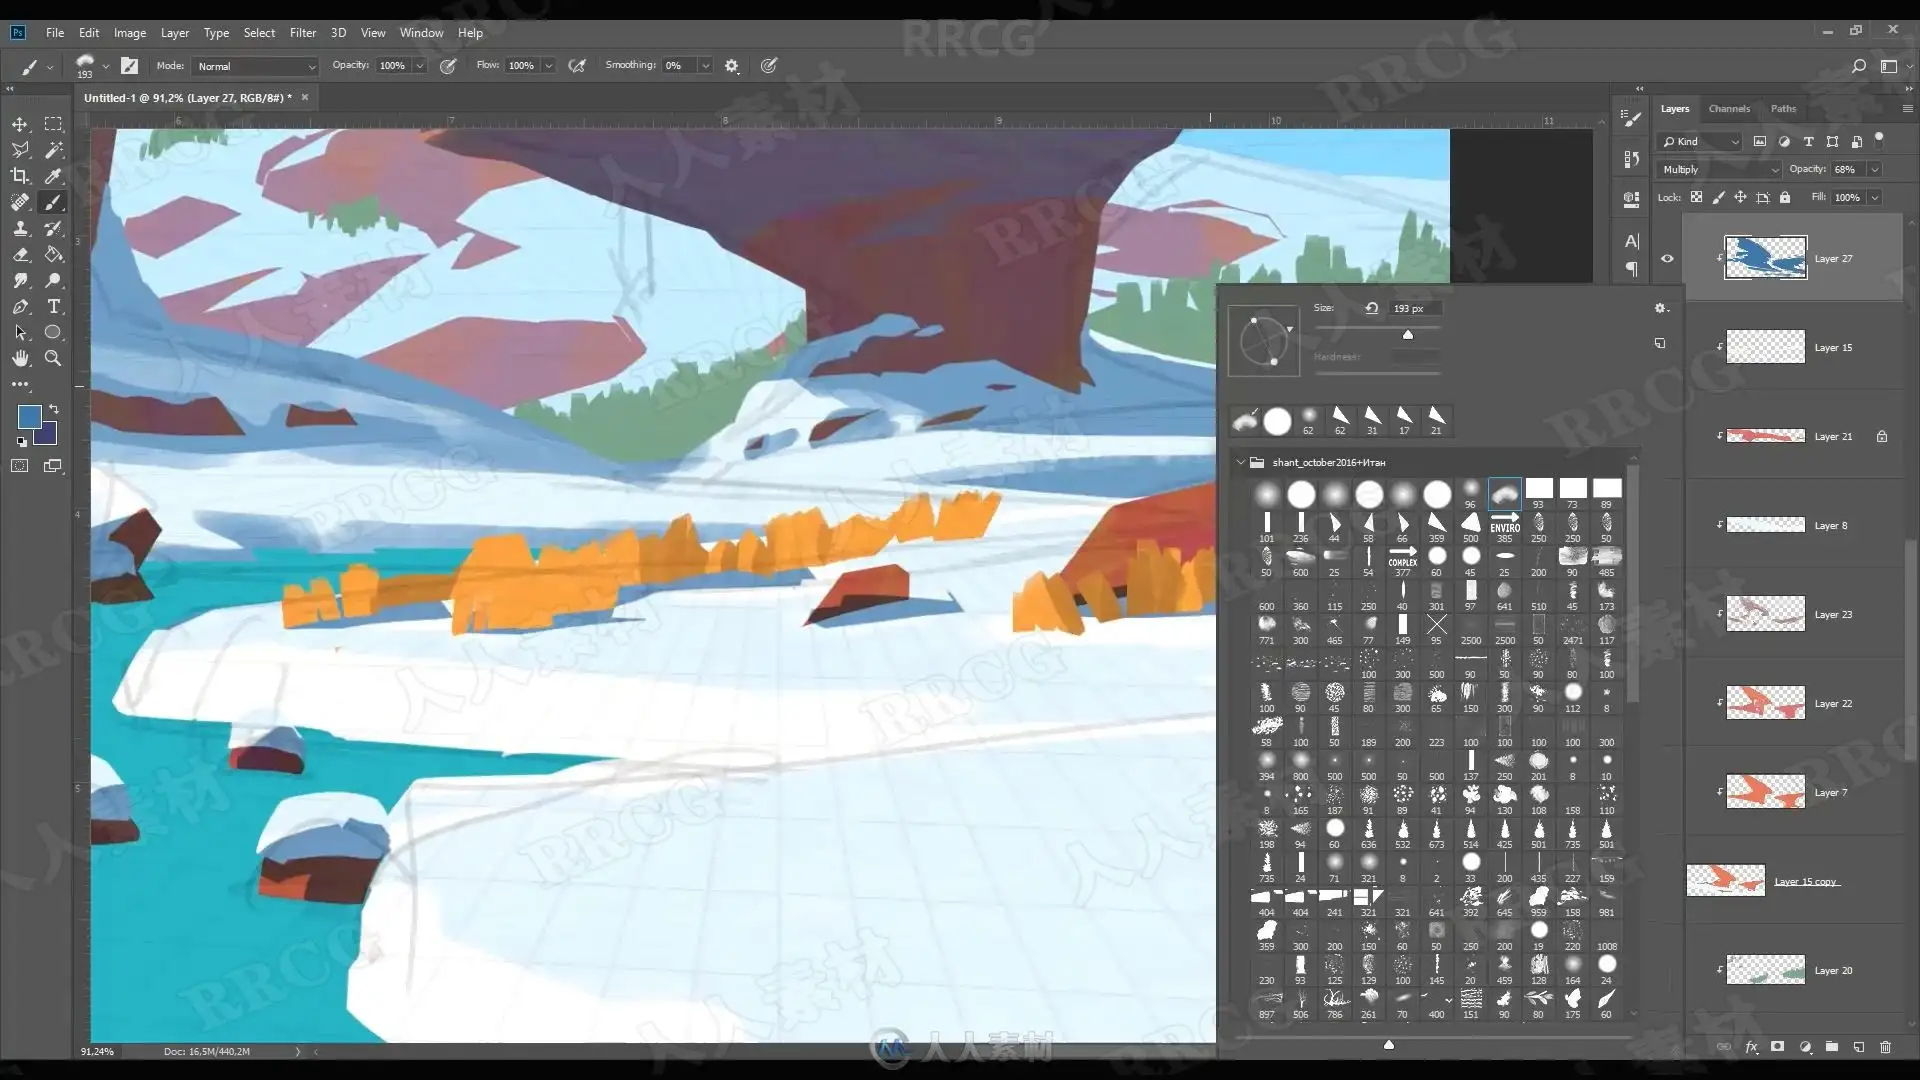Open the Filter menu
This screenshot has width=1920, height=1080.
(x=303, y=32)
